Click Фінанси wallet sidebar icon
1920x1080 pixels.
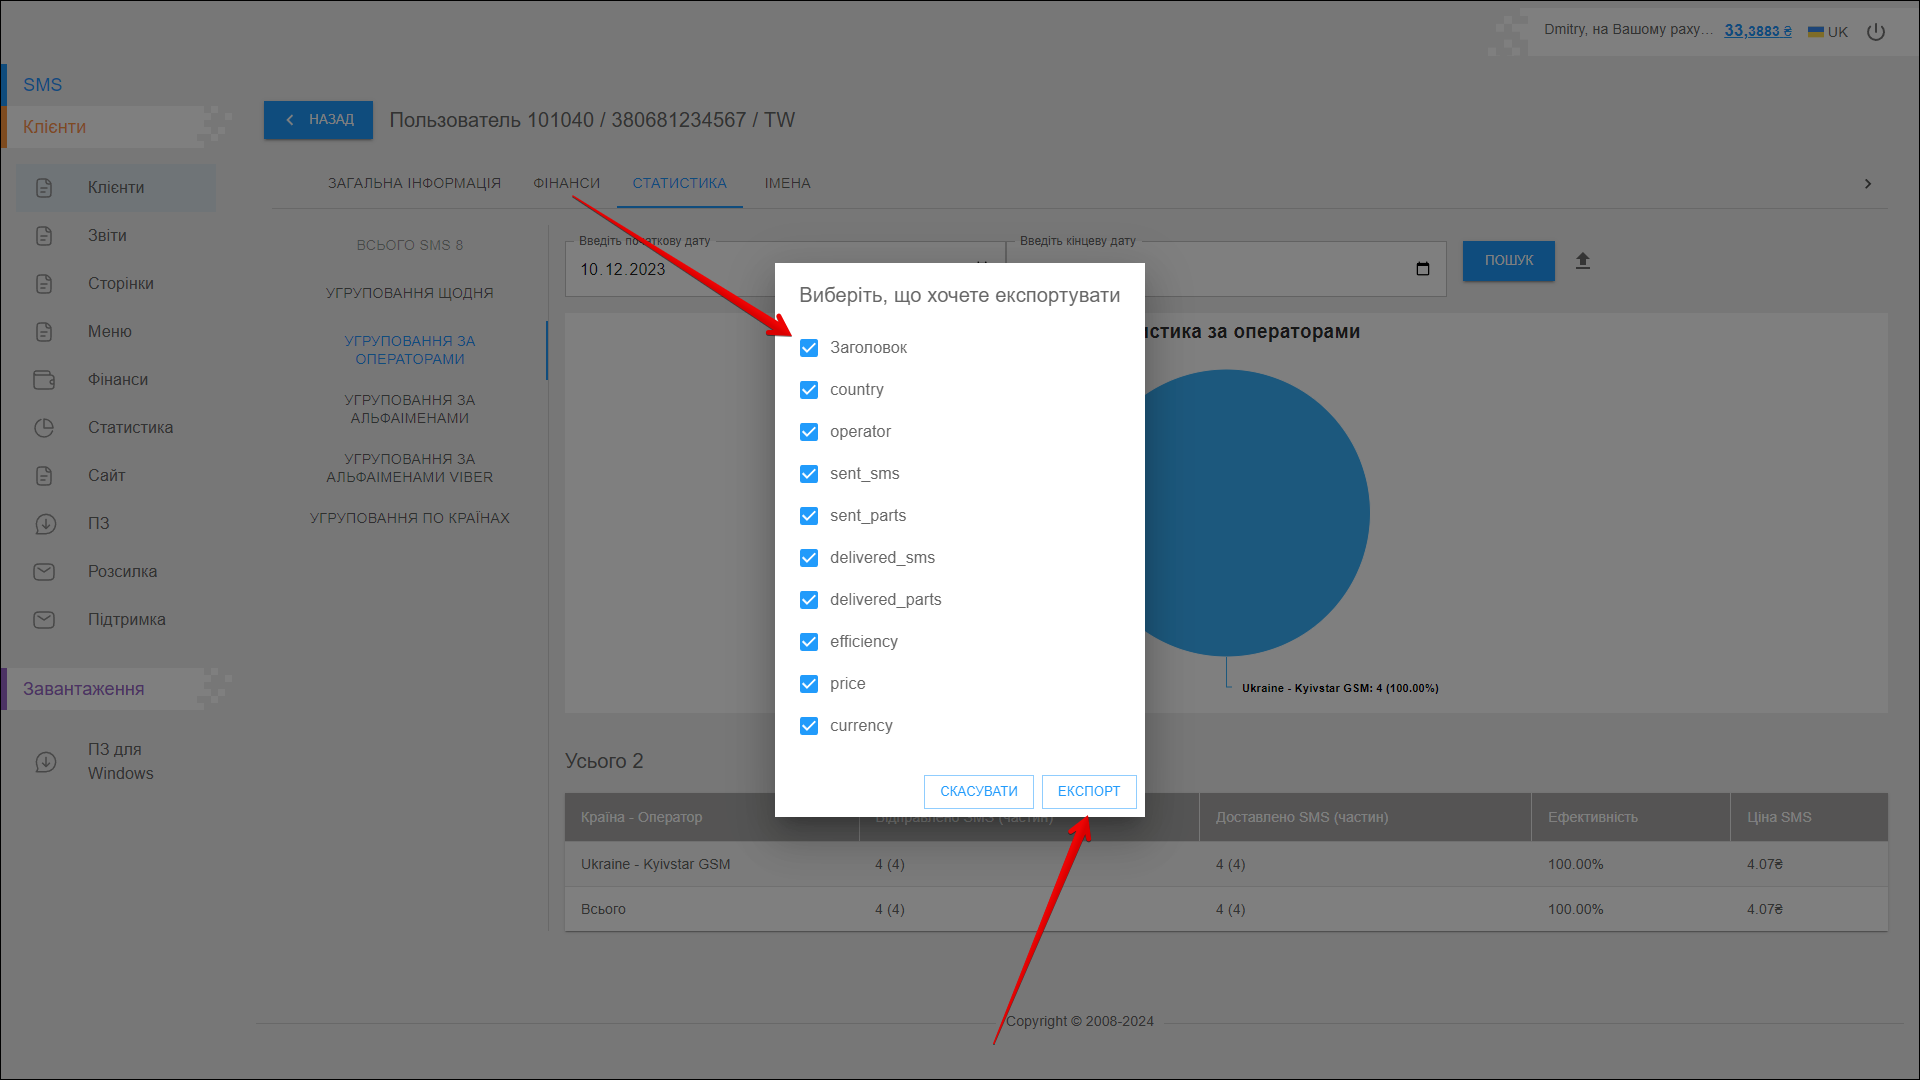point(44,380)
